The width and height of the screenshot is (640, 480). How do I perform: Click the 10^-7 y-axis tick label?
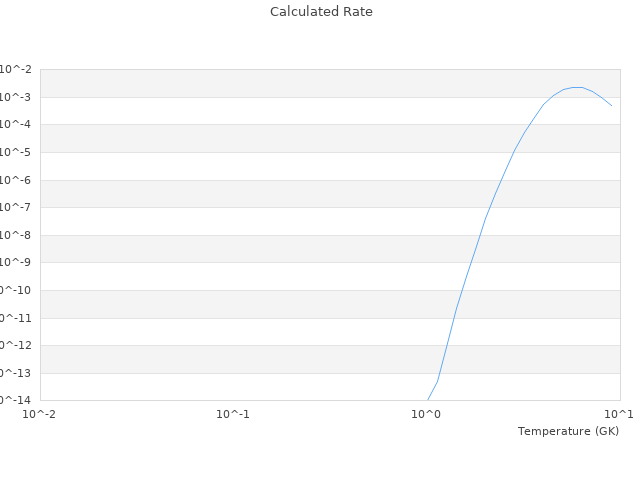coord(16,207)
